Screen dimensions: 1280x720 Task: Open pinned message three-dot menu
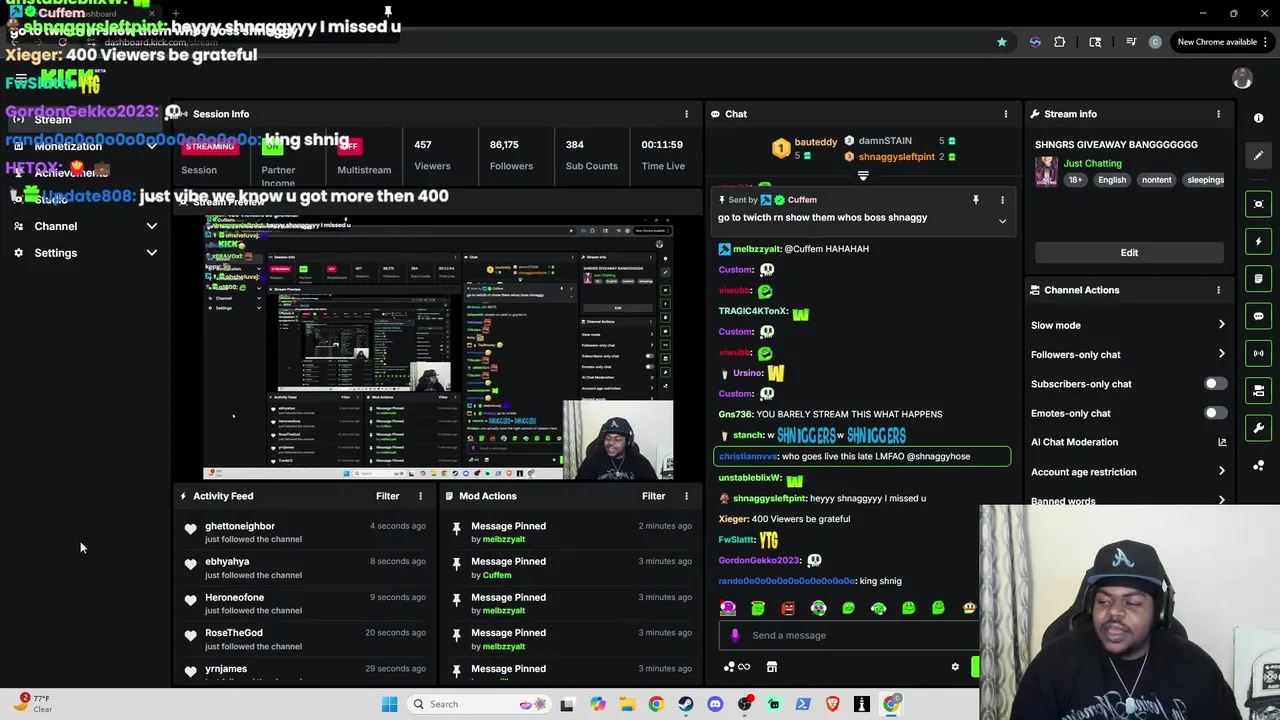click(1002, 200)
